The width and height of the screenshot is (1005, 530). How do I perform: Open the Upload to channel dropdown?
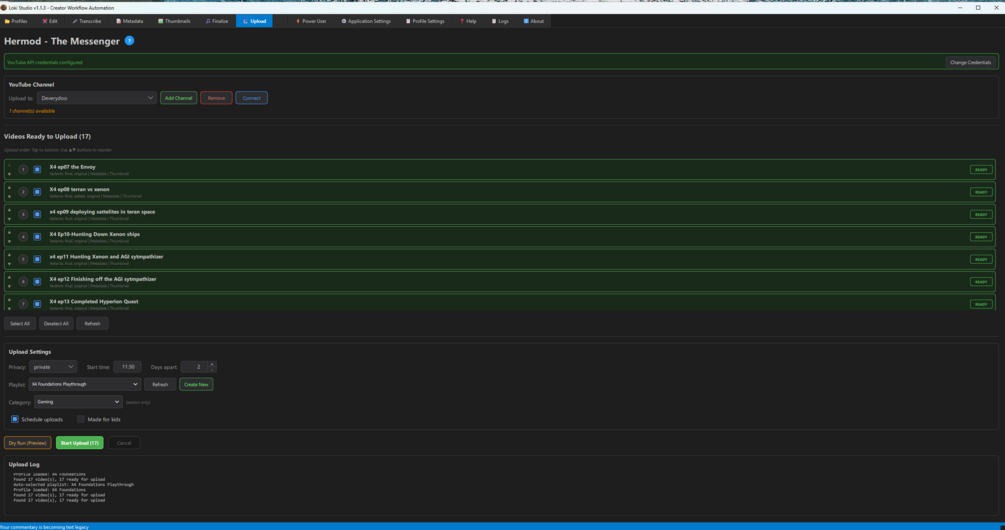click(x=97, y=98)
